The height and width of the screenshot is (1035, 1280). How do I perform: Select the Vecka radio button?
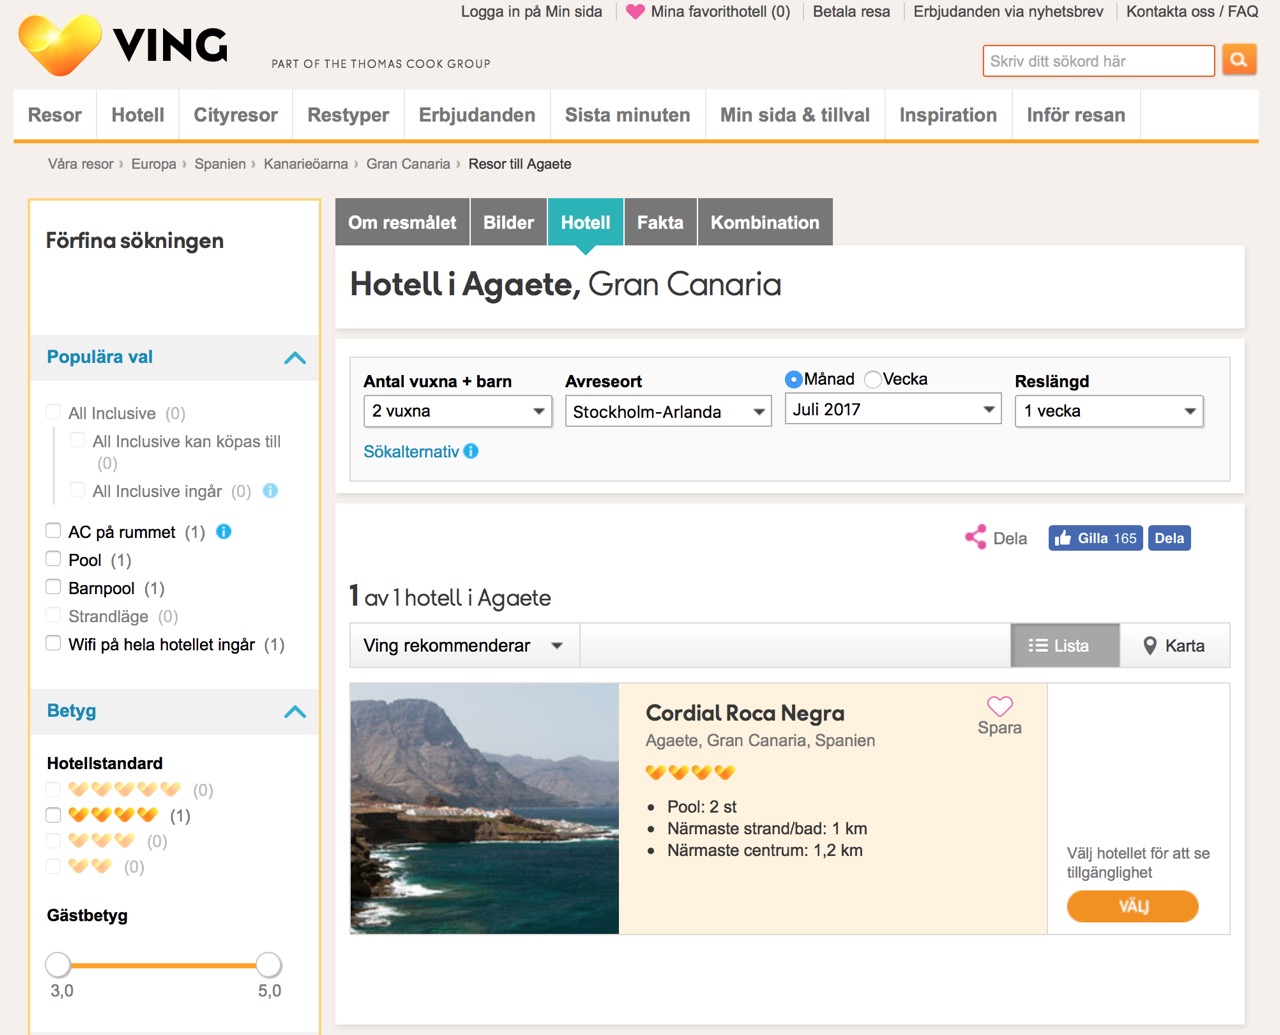pyautogui.click(x=873, y=379)
